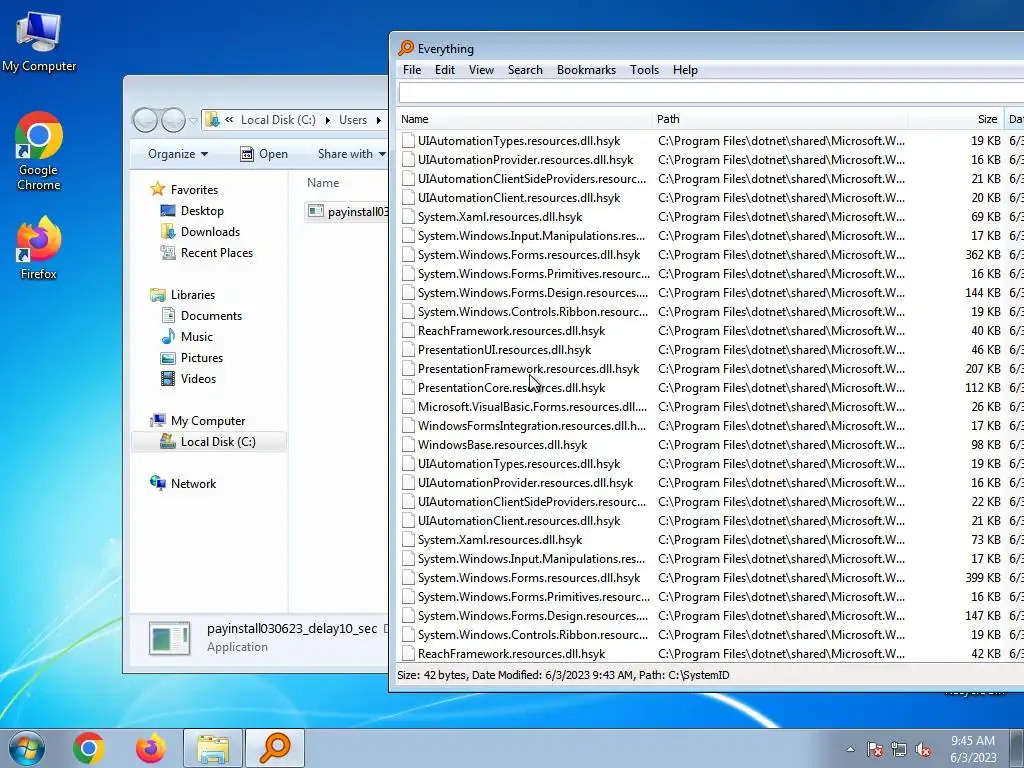Viewport: 1024px width, 768px height.
Task: Expand arrow after Local Disk (C:) breadcrumb
Action: (x=327, y=120)
